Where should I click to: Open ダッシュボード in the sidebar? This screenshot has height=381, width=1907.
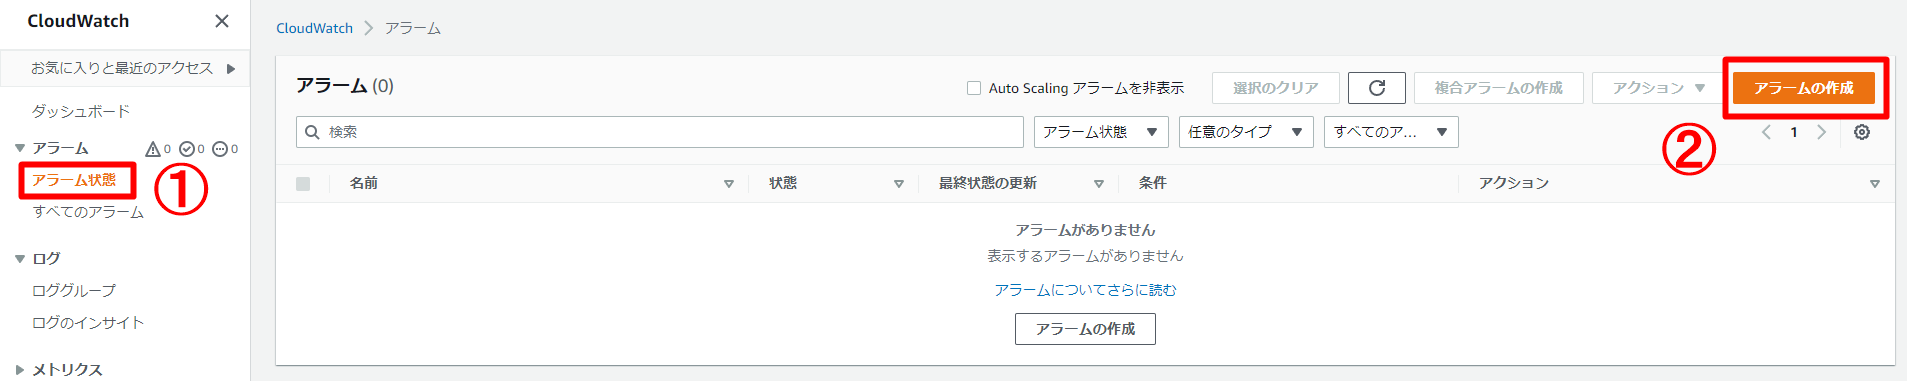pos(81,111)
